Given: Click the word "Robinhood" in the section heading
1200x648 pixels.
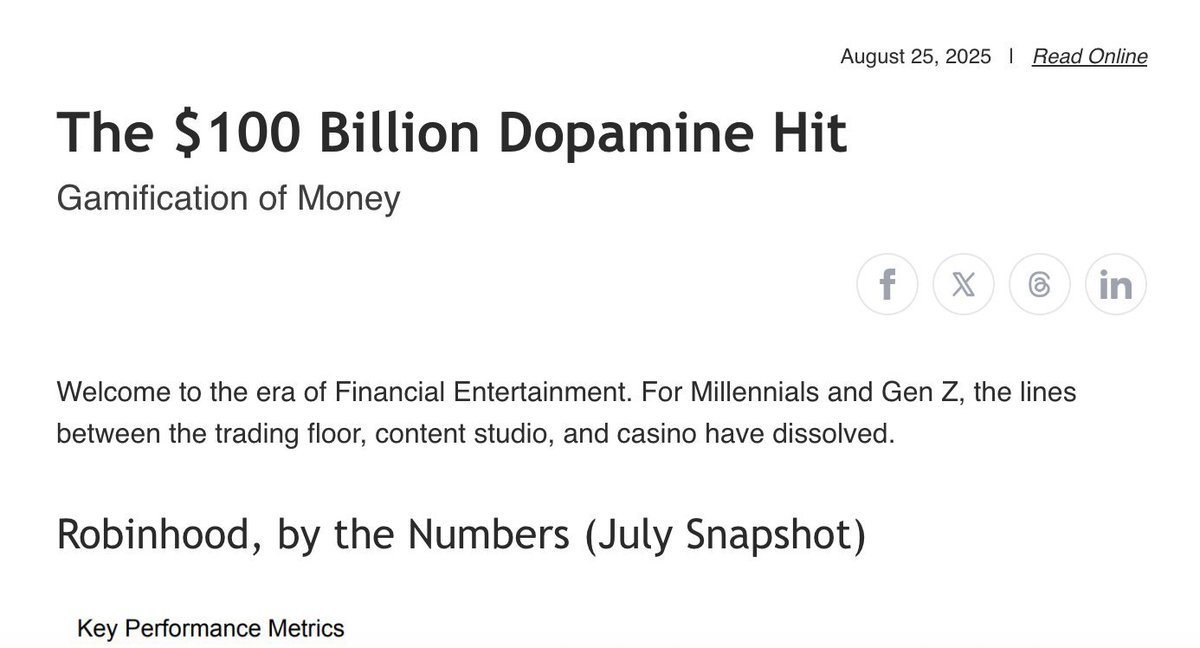Looking at the screenshot, I should [157, 535].
